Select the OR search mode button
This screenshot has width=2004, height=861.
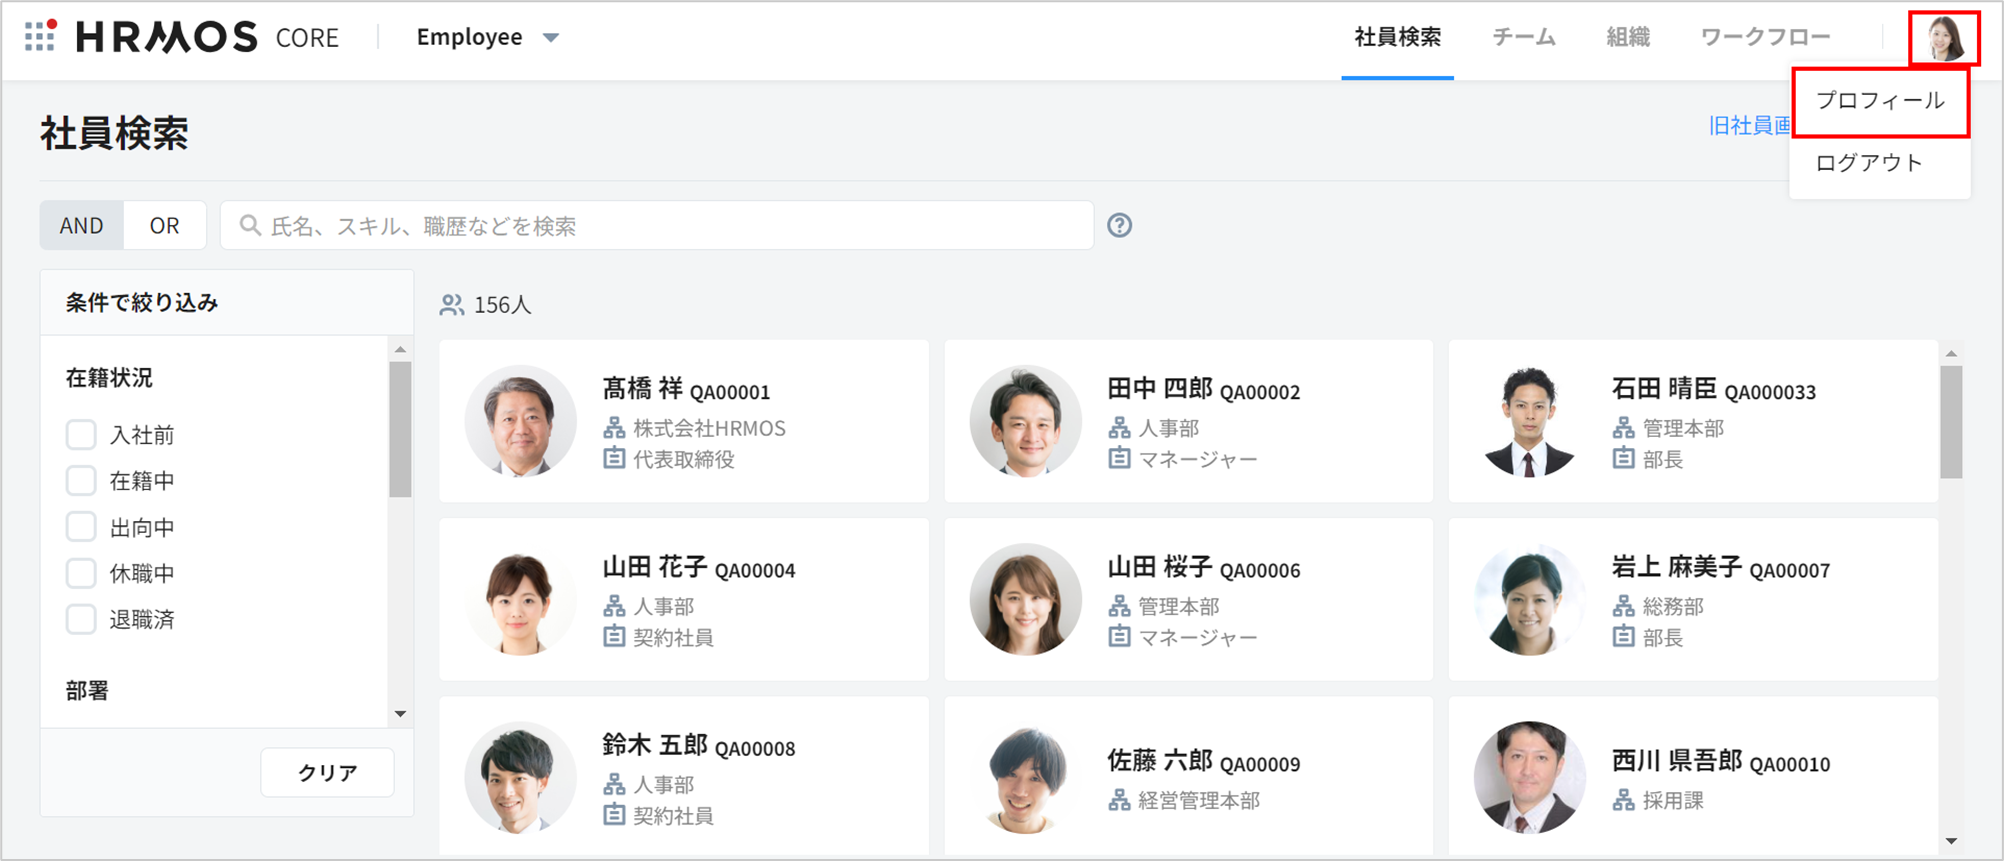[164, 226]
